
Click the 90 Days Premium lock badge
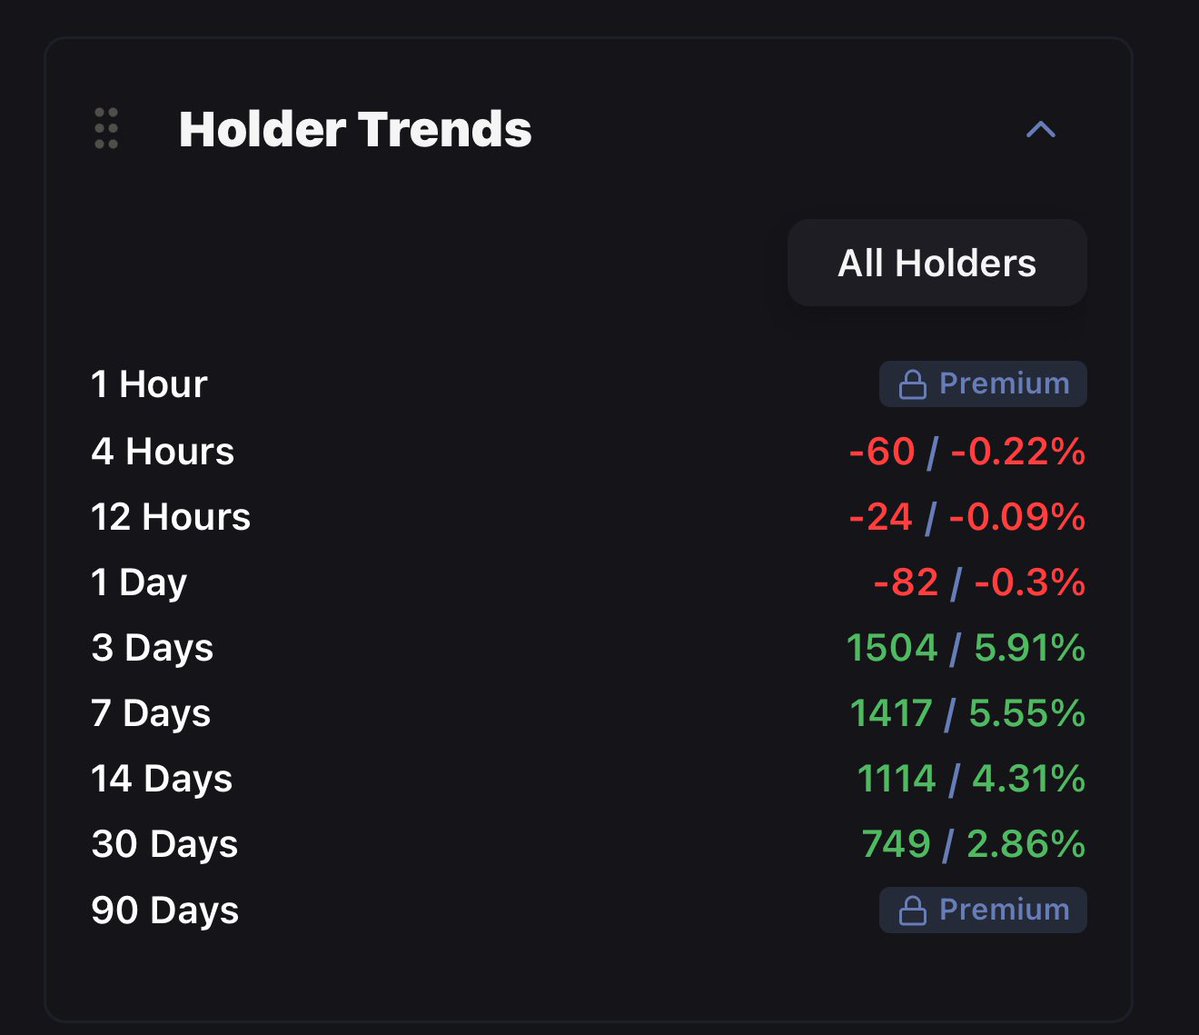coord(983,910)
